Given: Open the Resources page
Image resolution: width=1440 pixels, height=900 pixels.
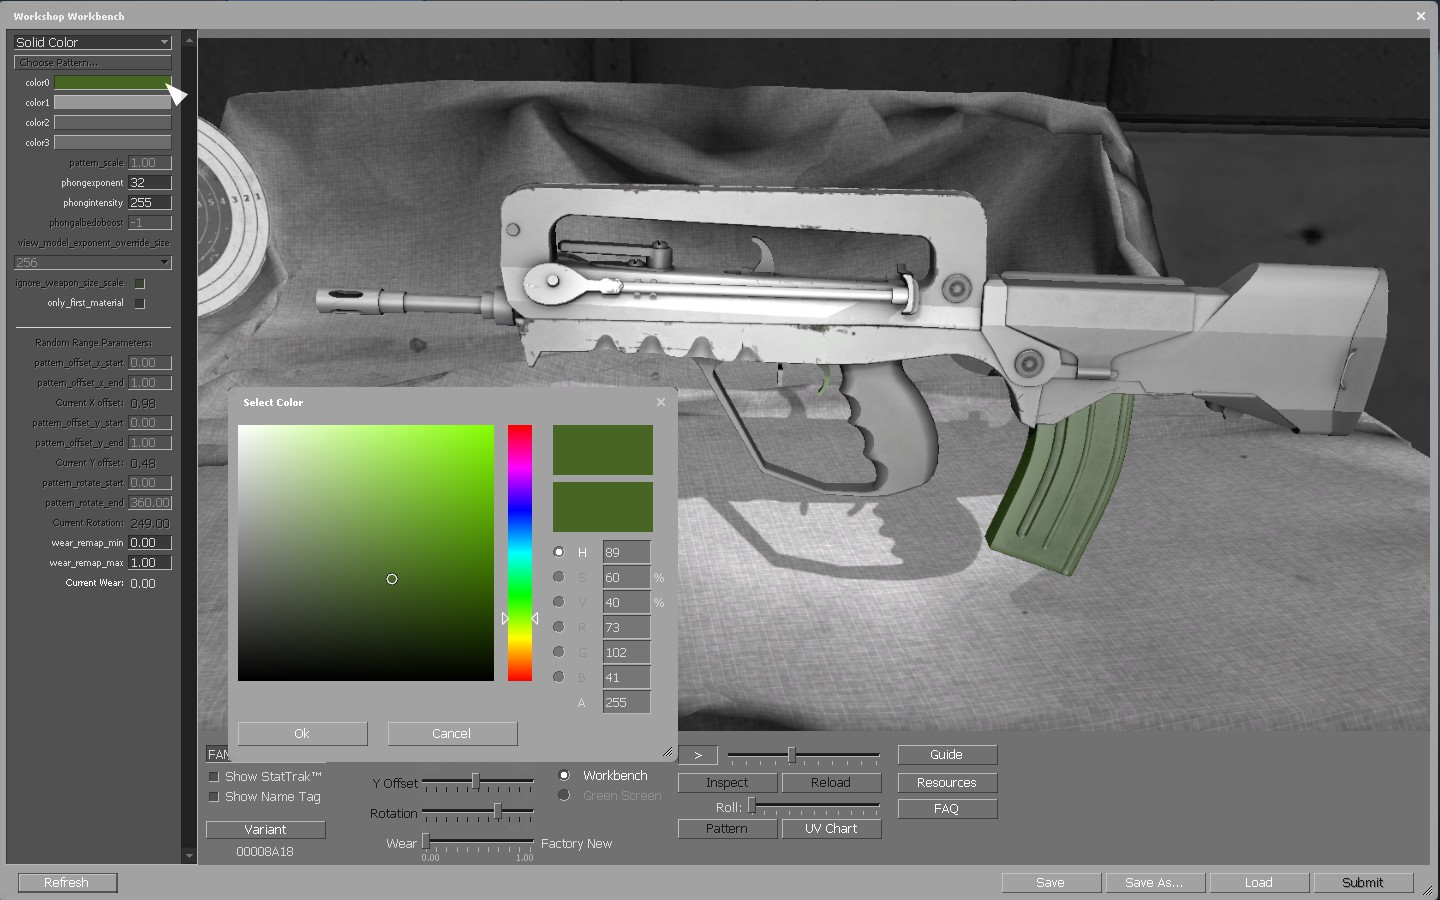Looking at the screenshot, I should 947,783.
